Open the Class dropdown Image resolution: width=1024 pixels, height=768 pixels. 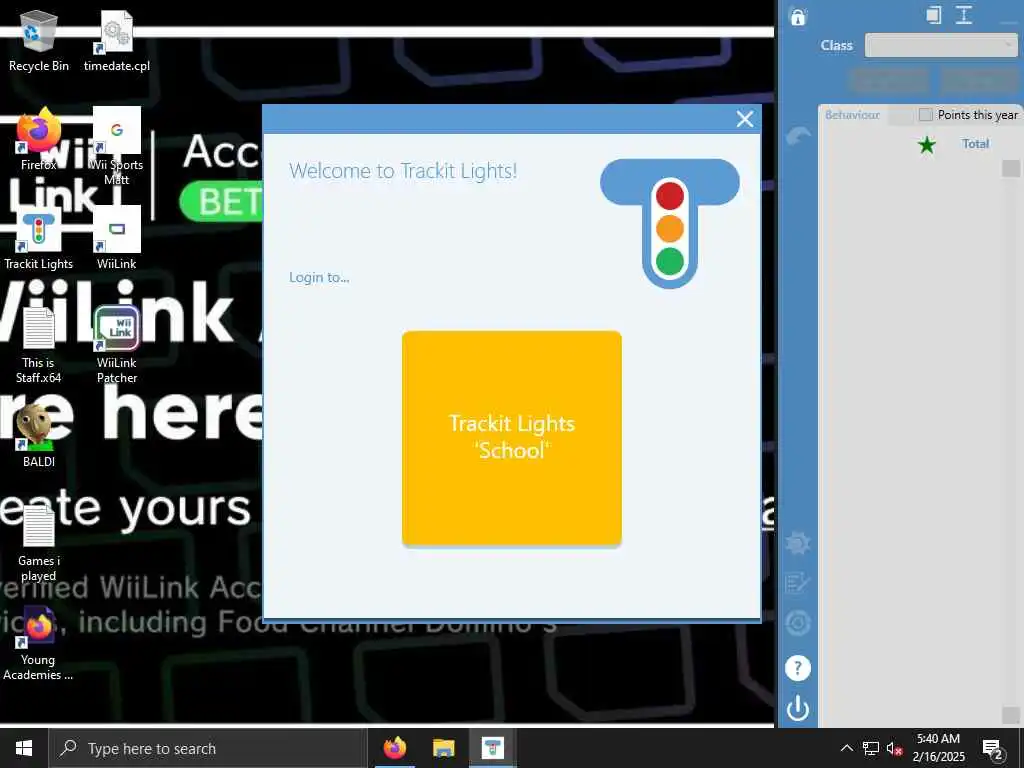(940, 45)
